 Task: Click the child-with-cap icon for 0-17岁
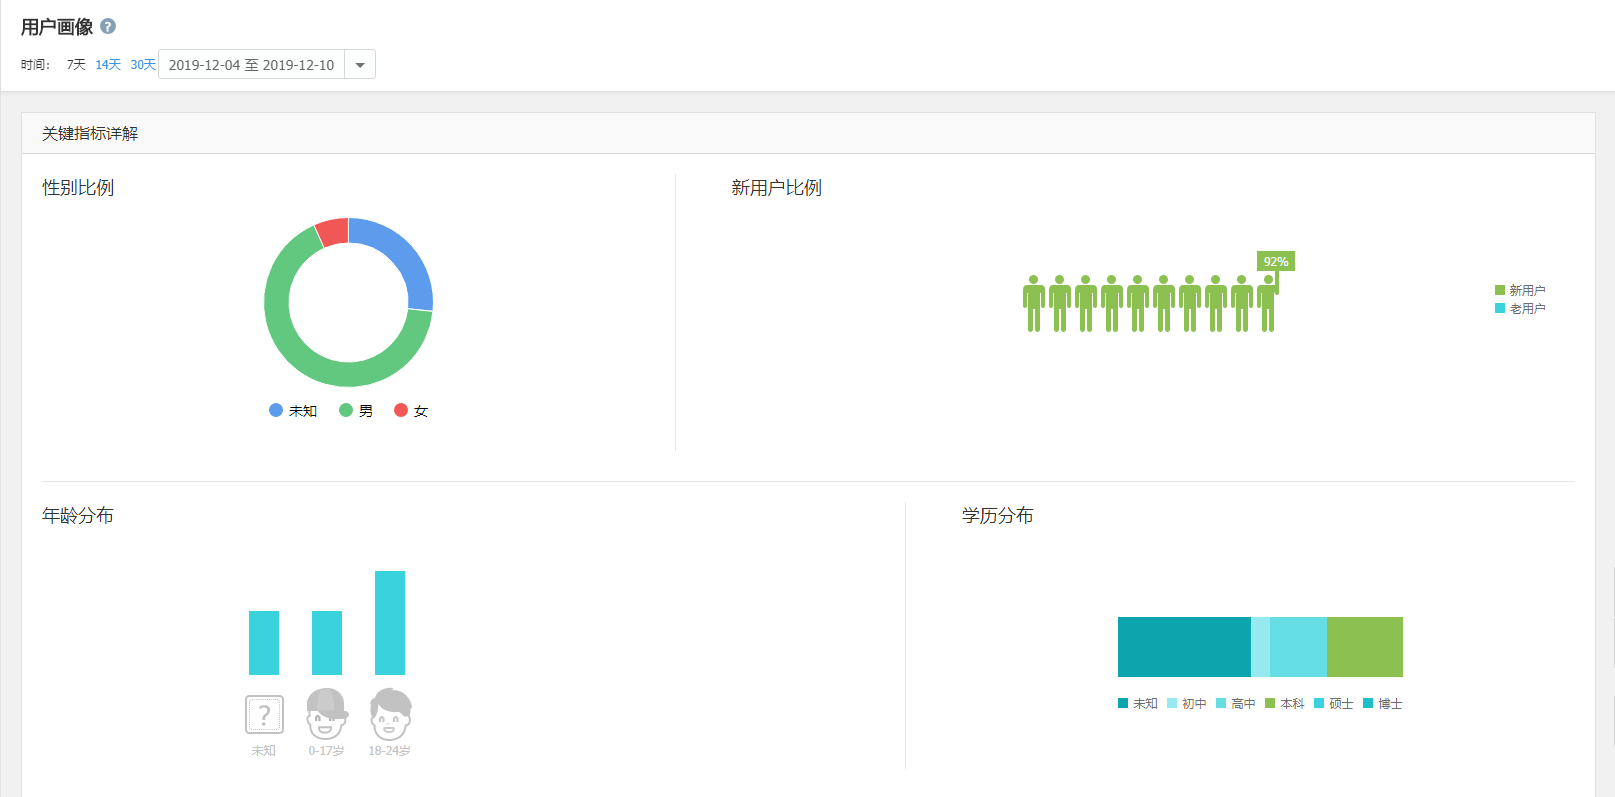[x=327, y=714]
